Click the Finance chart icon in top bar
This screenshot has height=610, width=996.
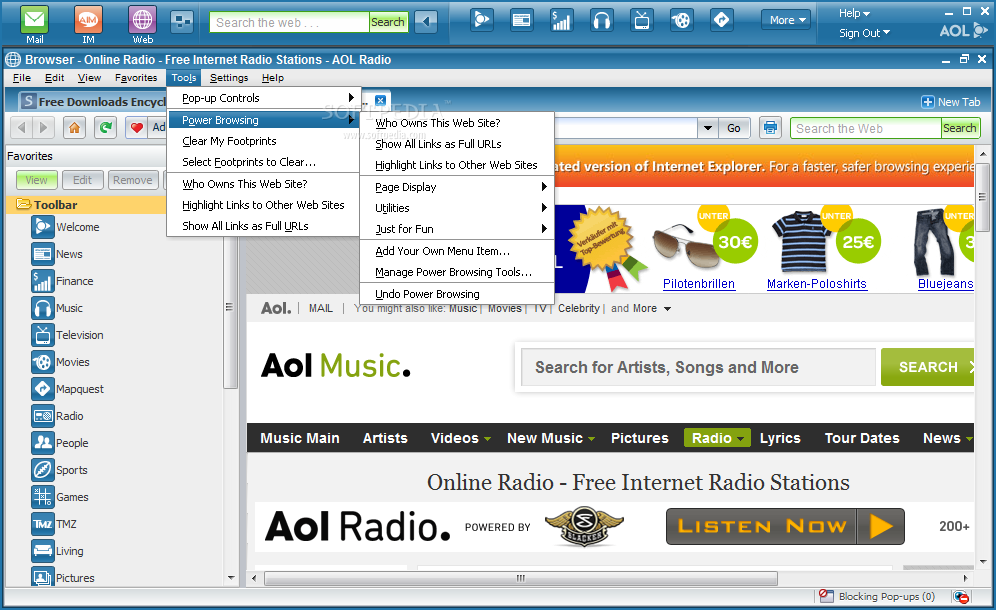coord(562,21)
